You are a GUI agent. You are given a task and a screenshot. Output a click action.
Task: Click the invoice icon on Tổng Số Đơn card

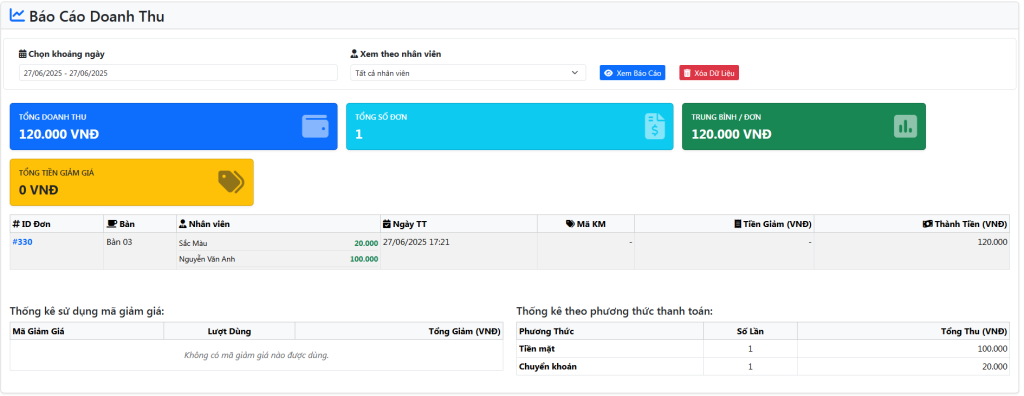[x=655, y=126]
